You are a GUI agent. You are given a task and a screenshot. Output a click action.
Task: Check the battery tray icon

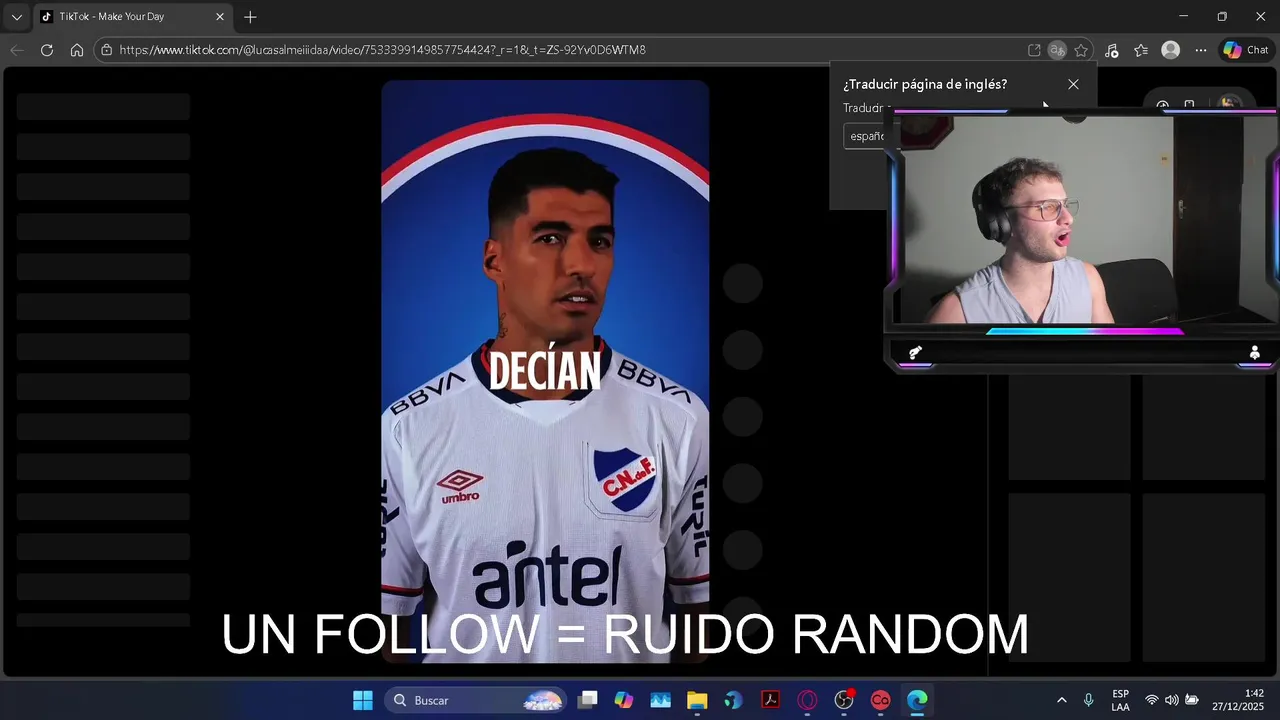pos(1192,700)
